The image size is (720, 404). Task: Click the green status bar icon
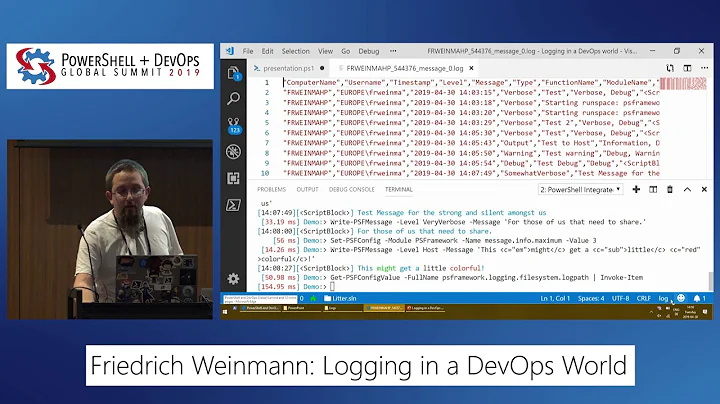coord(314,298)
